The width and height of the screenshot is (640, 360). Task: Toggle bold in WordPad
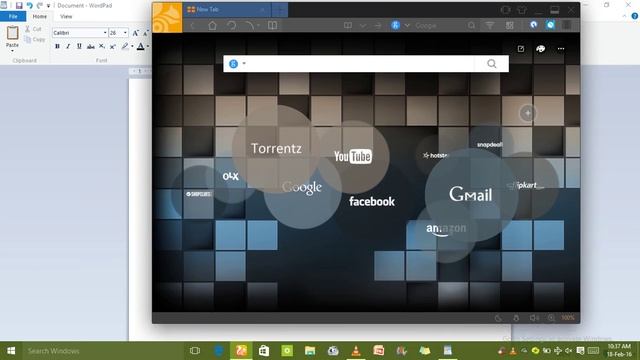coord(57,47)
